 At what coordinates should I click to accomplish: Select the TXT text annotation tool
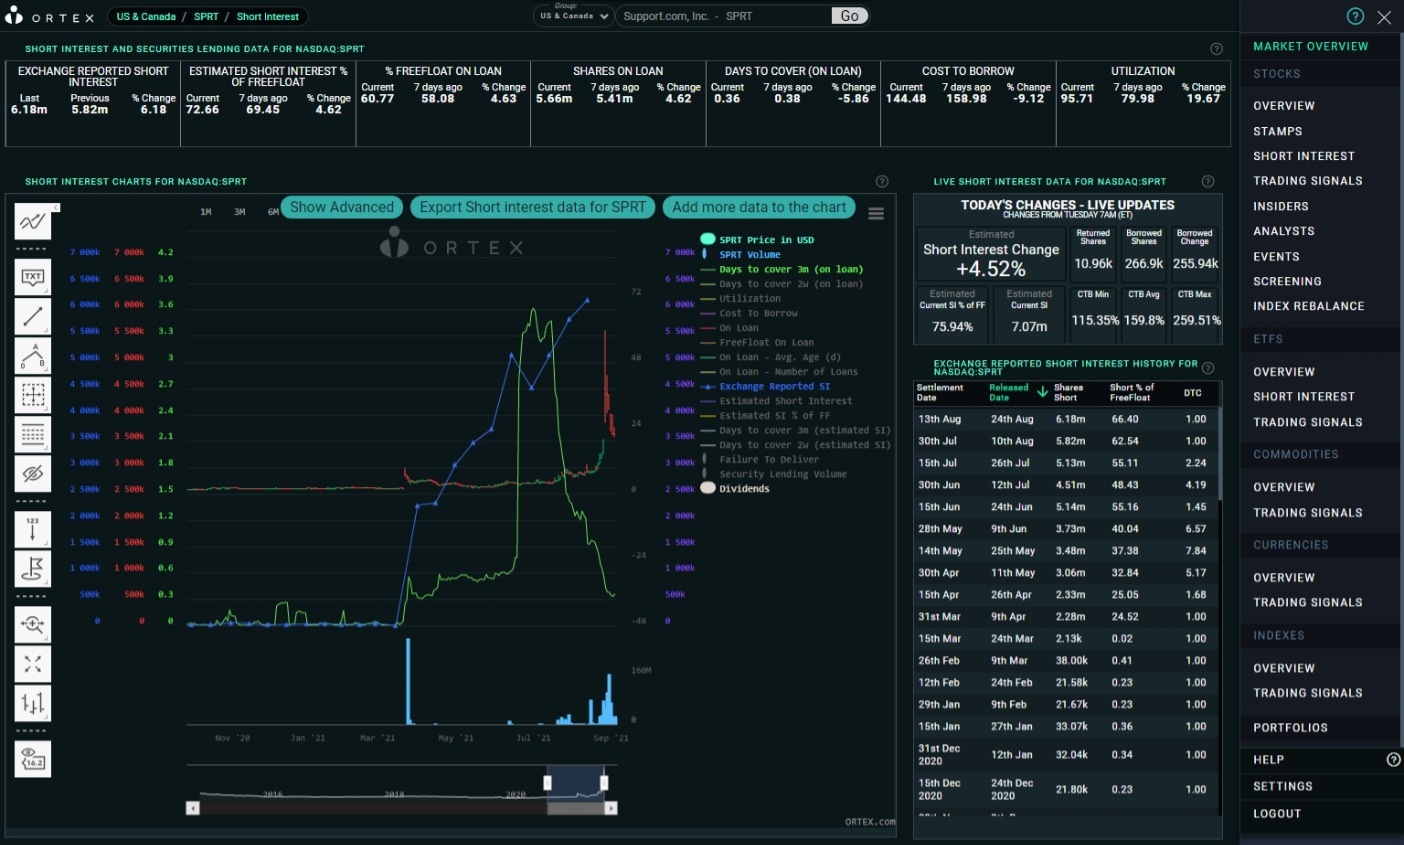click(x=33, y=277)
